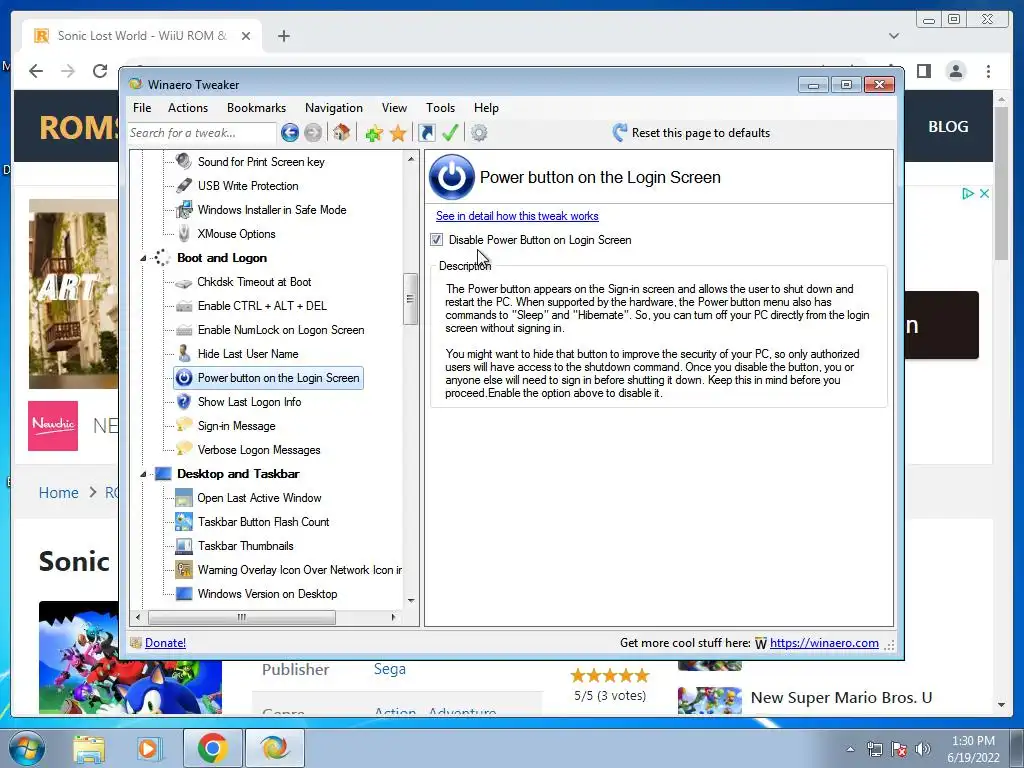Show hidden icons arrow in system tray
Viewport: 1024px width, 768px height.
pos(850,749)
